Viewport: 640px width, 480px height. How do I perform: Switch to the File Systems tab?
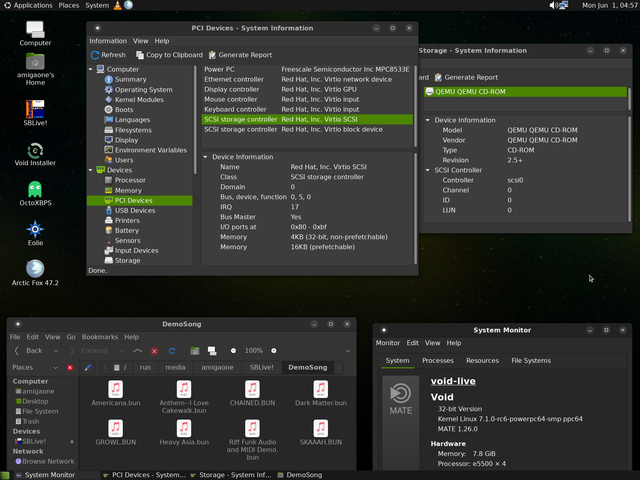pyautogui.click(x=531, y=360)
